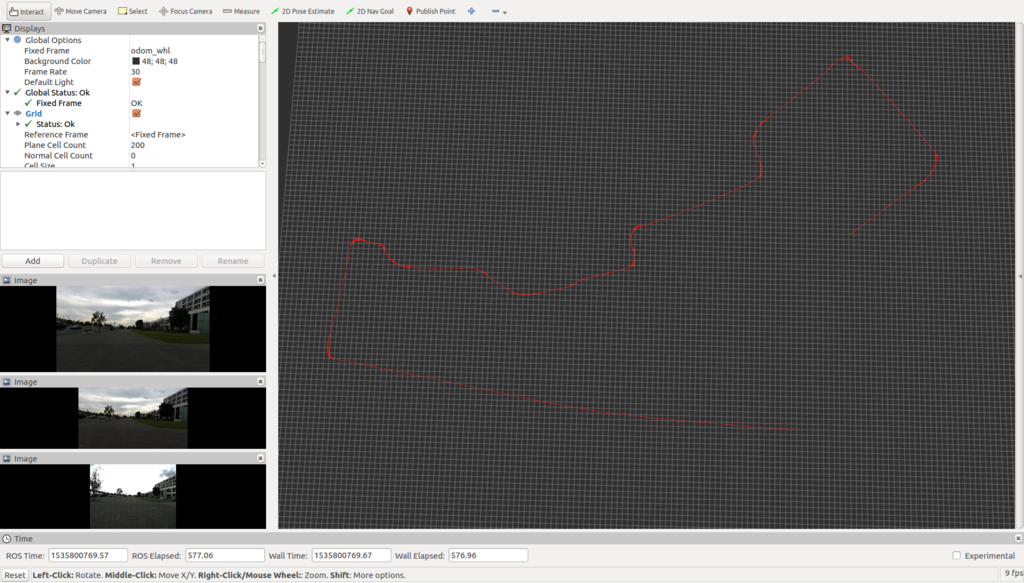This screenshot has width=1024, height=583.
Task: Close the third Image panel
Action: (261, 458)
